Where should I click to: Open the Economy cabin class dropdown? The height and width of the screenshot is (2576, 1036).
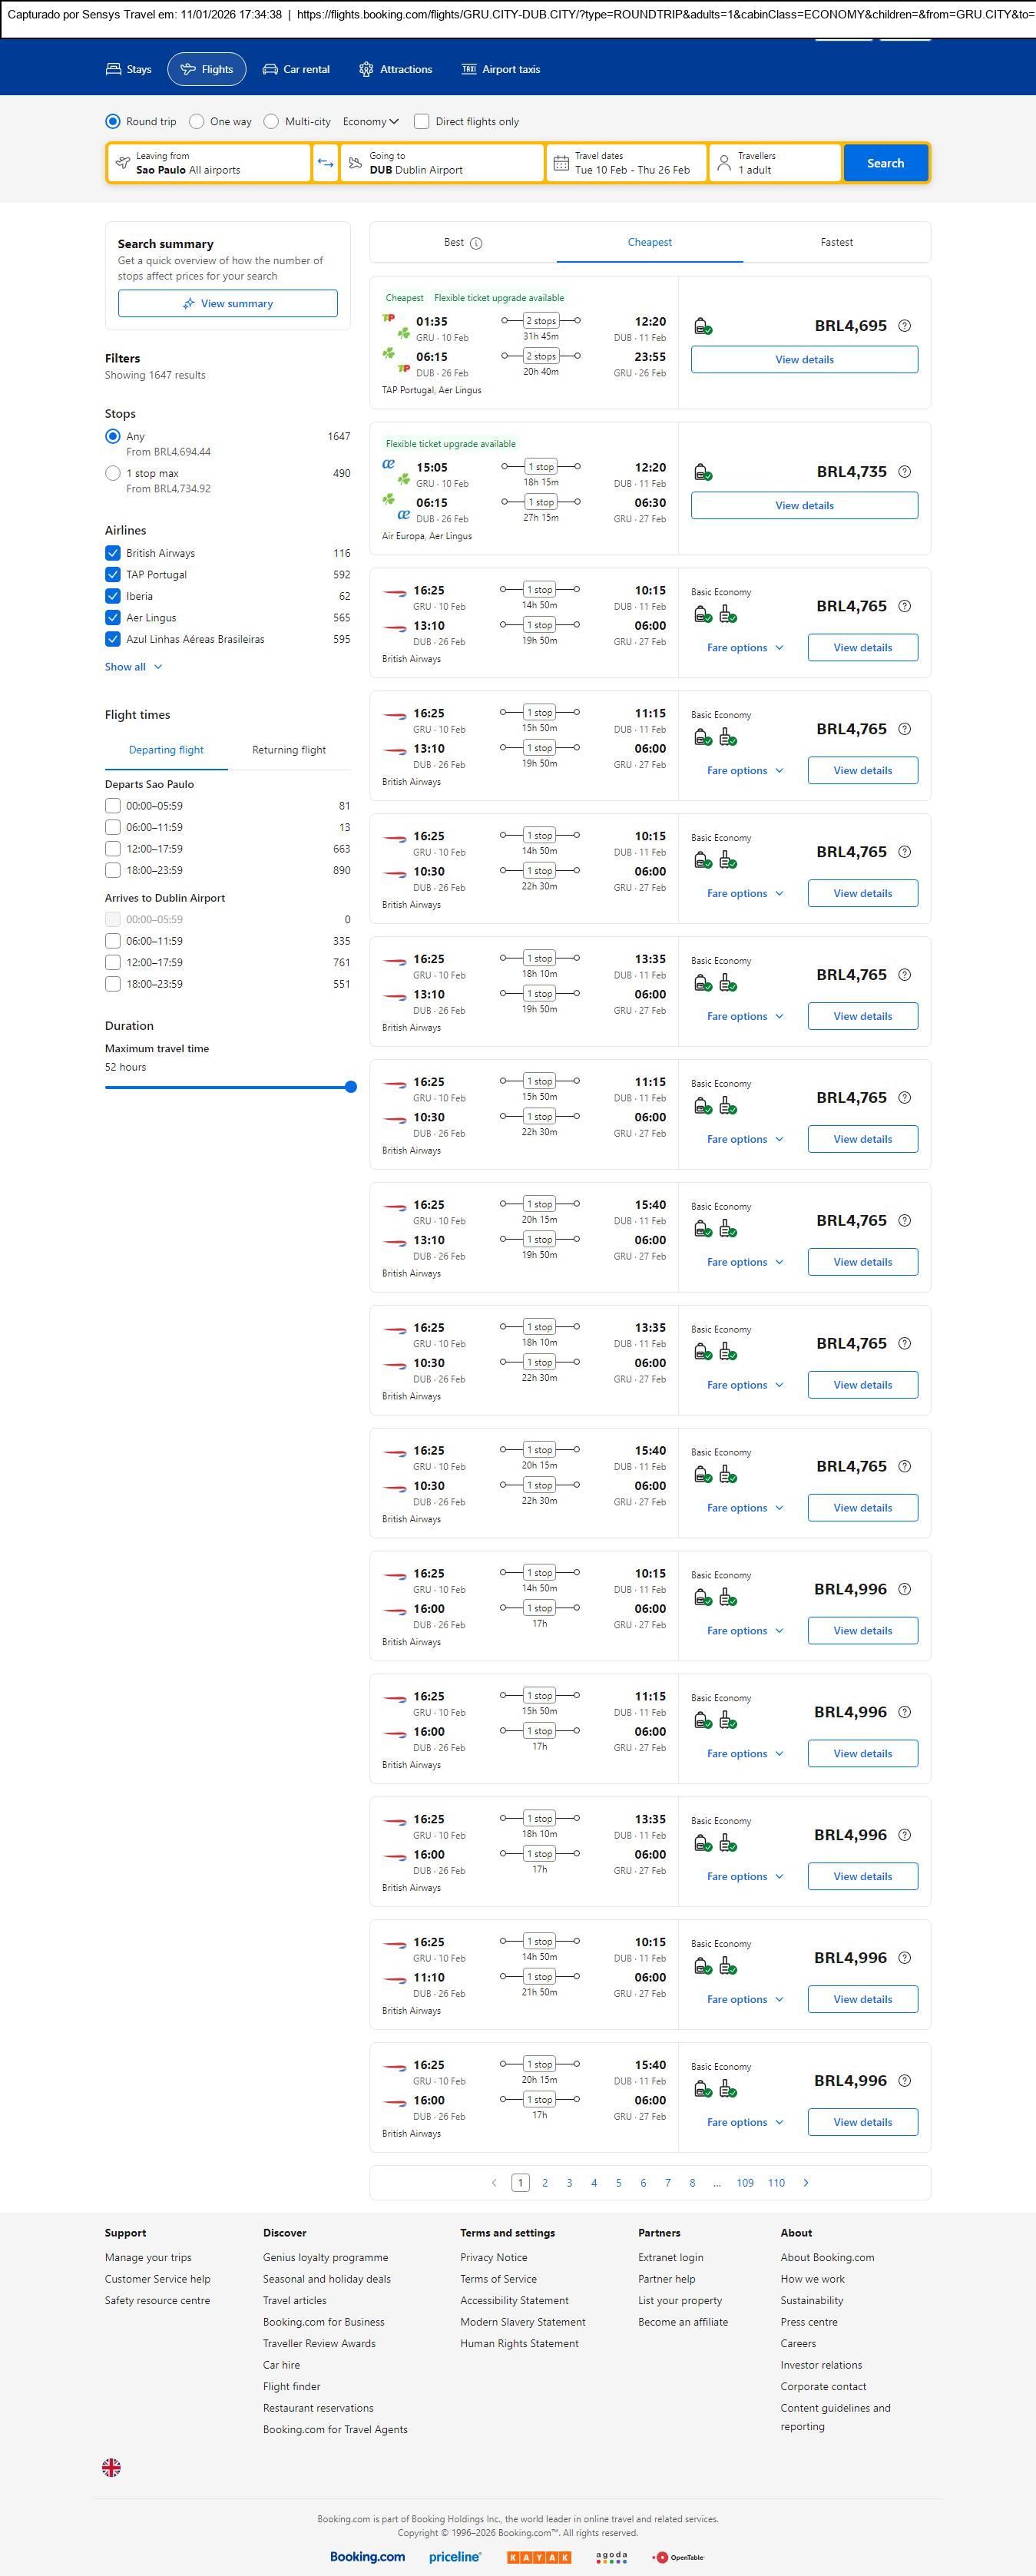[x=370, y=122]
